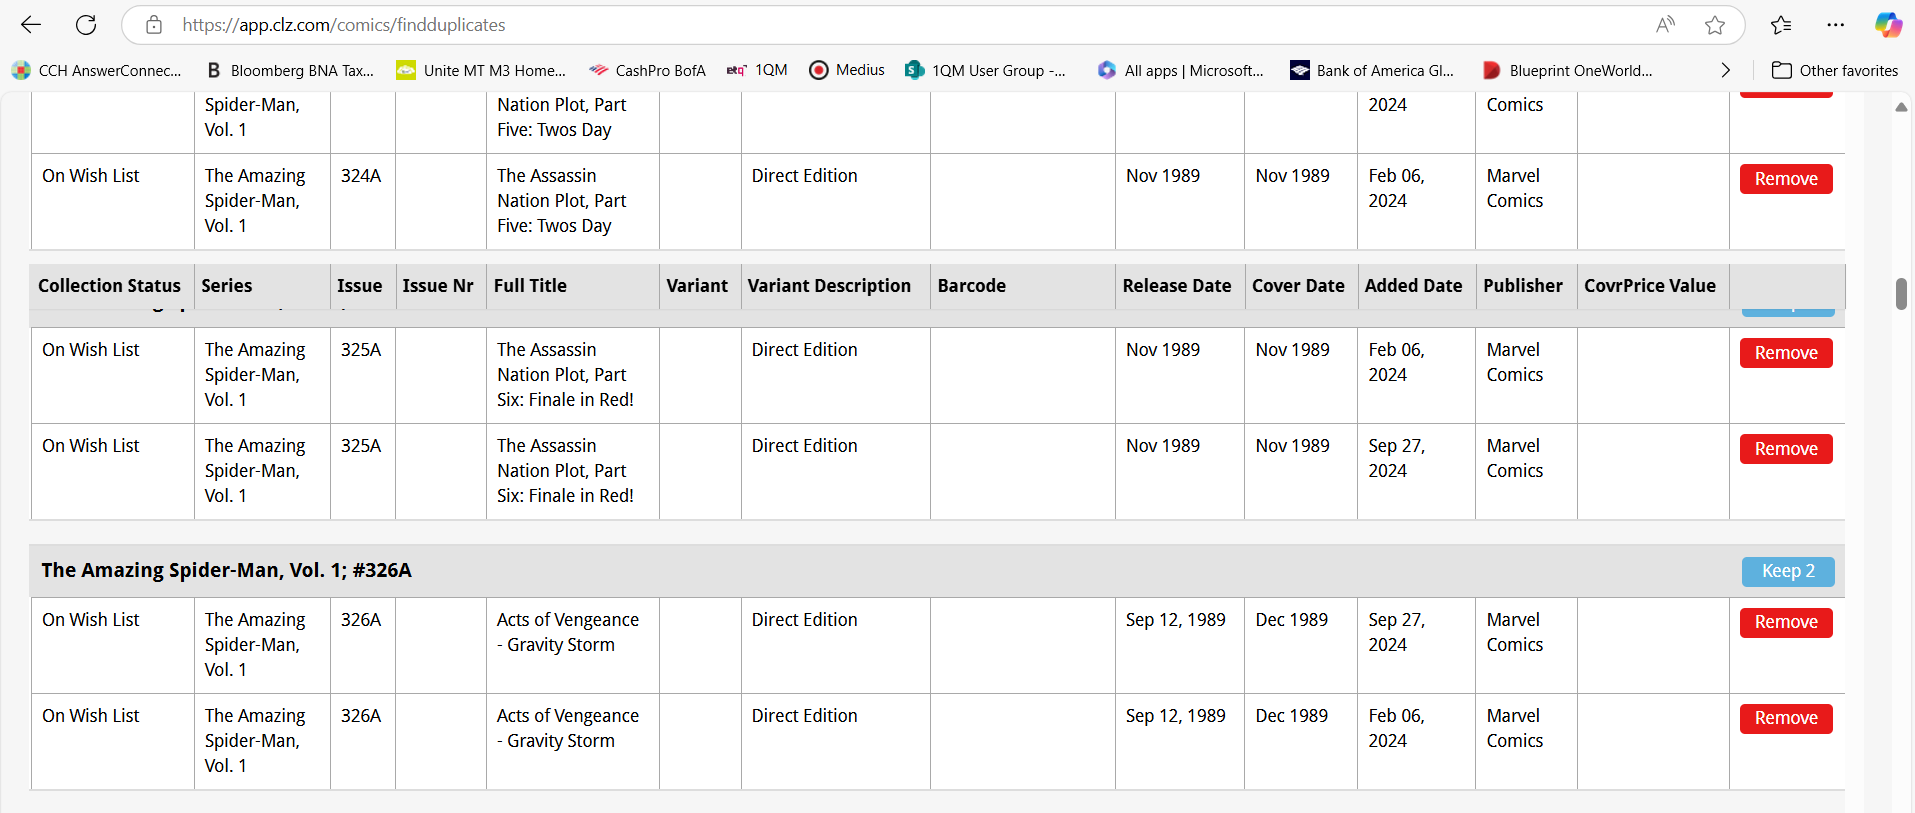Image resolution: width=1915 pixels, height=813 pixels.
Task: Select 'Acts of Vengeance - Gravity Storm' added Feb 06, 2024
Action: tap(568, 728)
